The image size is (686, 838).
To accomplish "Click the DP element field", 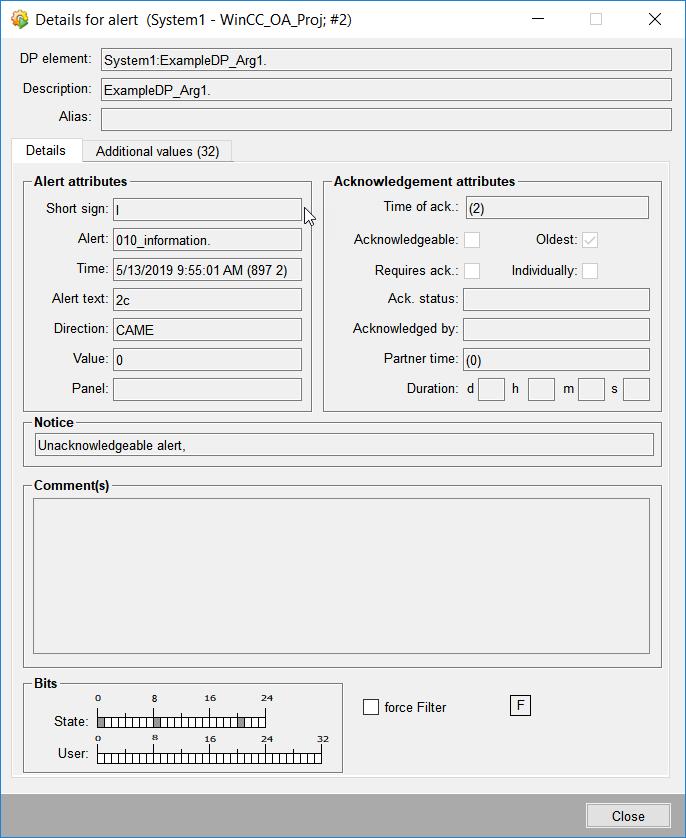I will coord(385,60).
